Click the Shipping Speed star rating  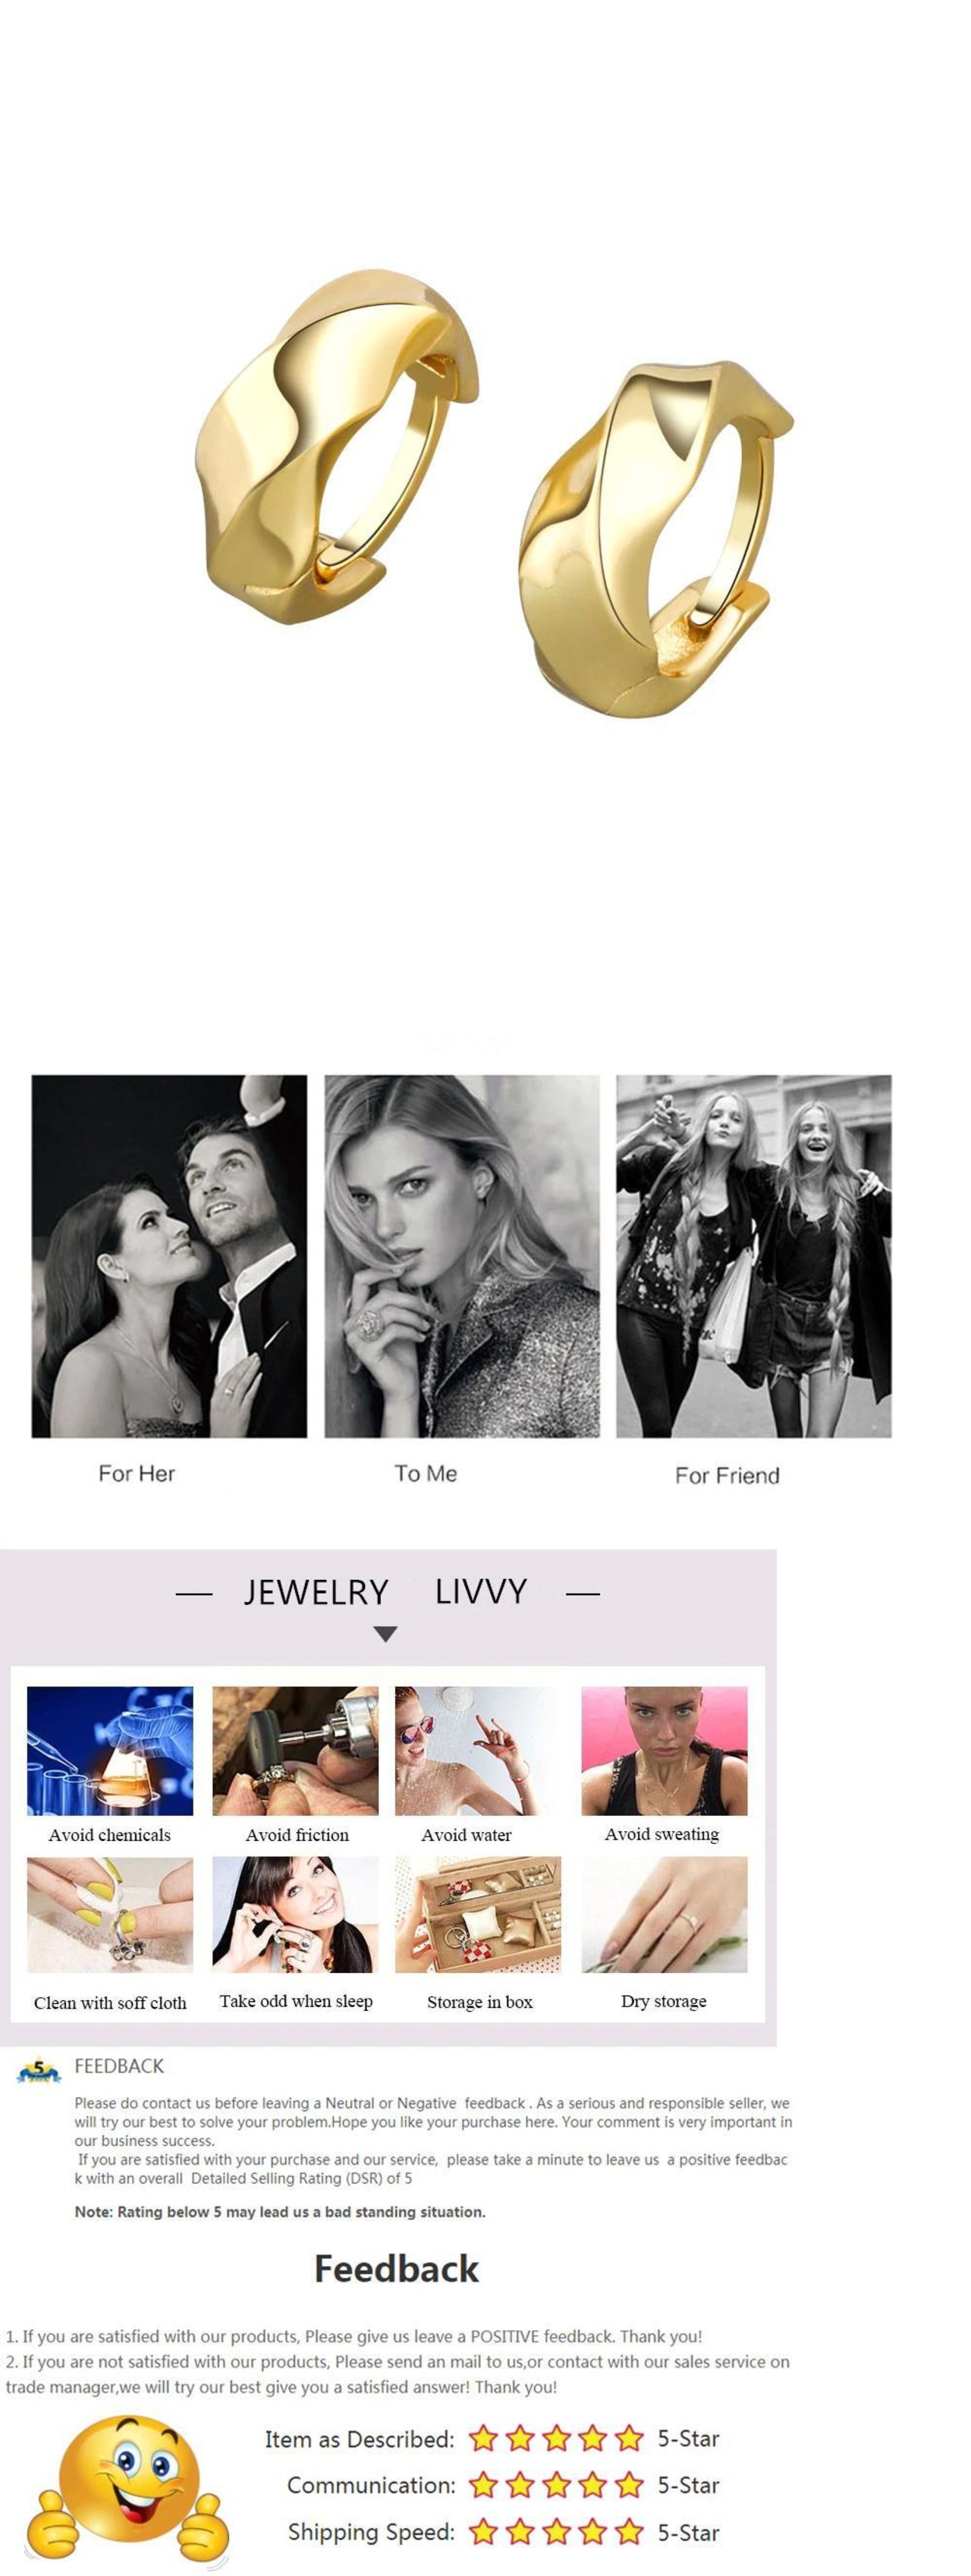(x=556, y=2532)
